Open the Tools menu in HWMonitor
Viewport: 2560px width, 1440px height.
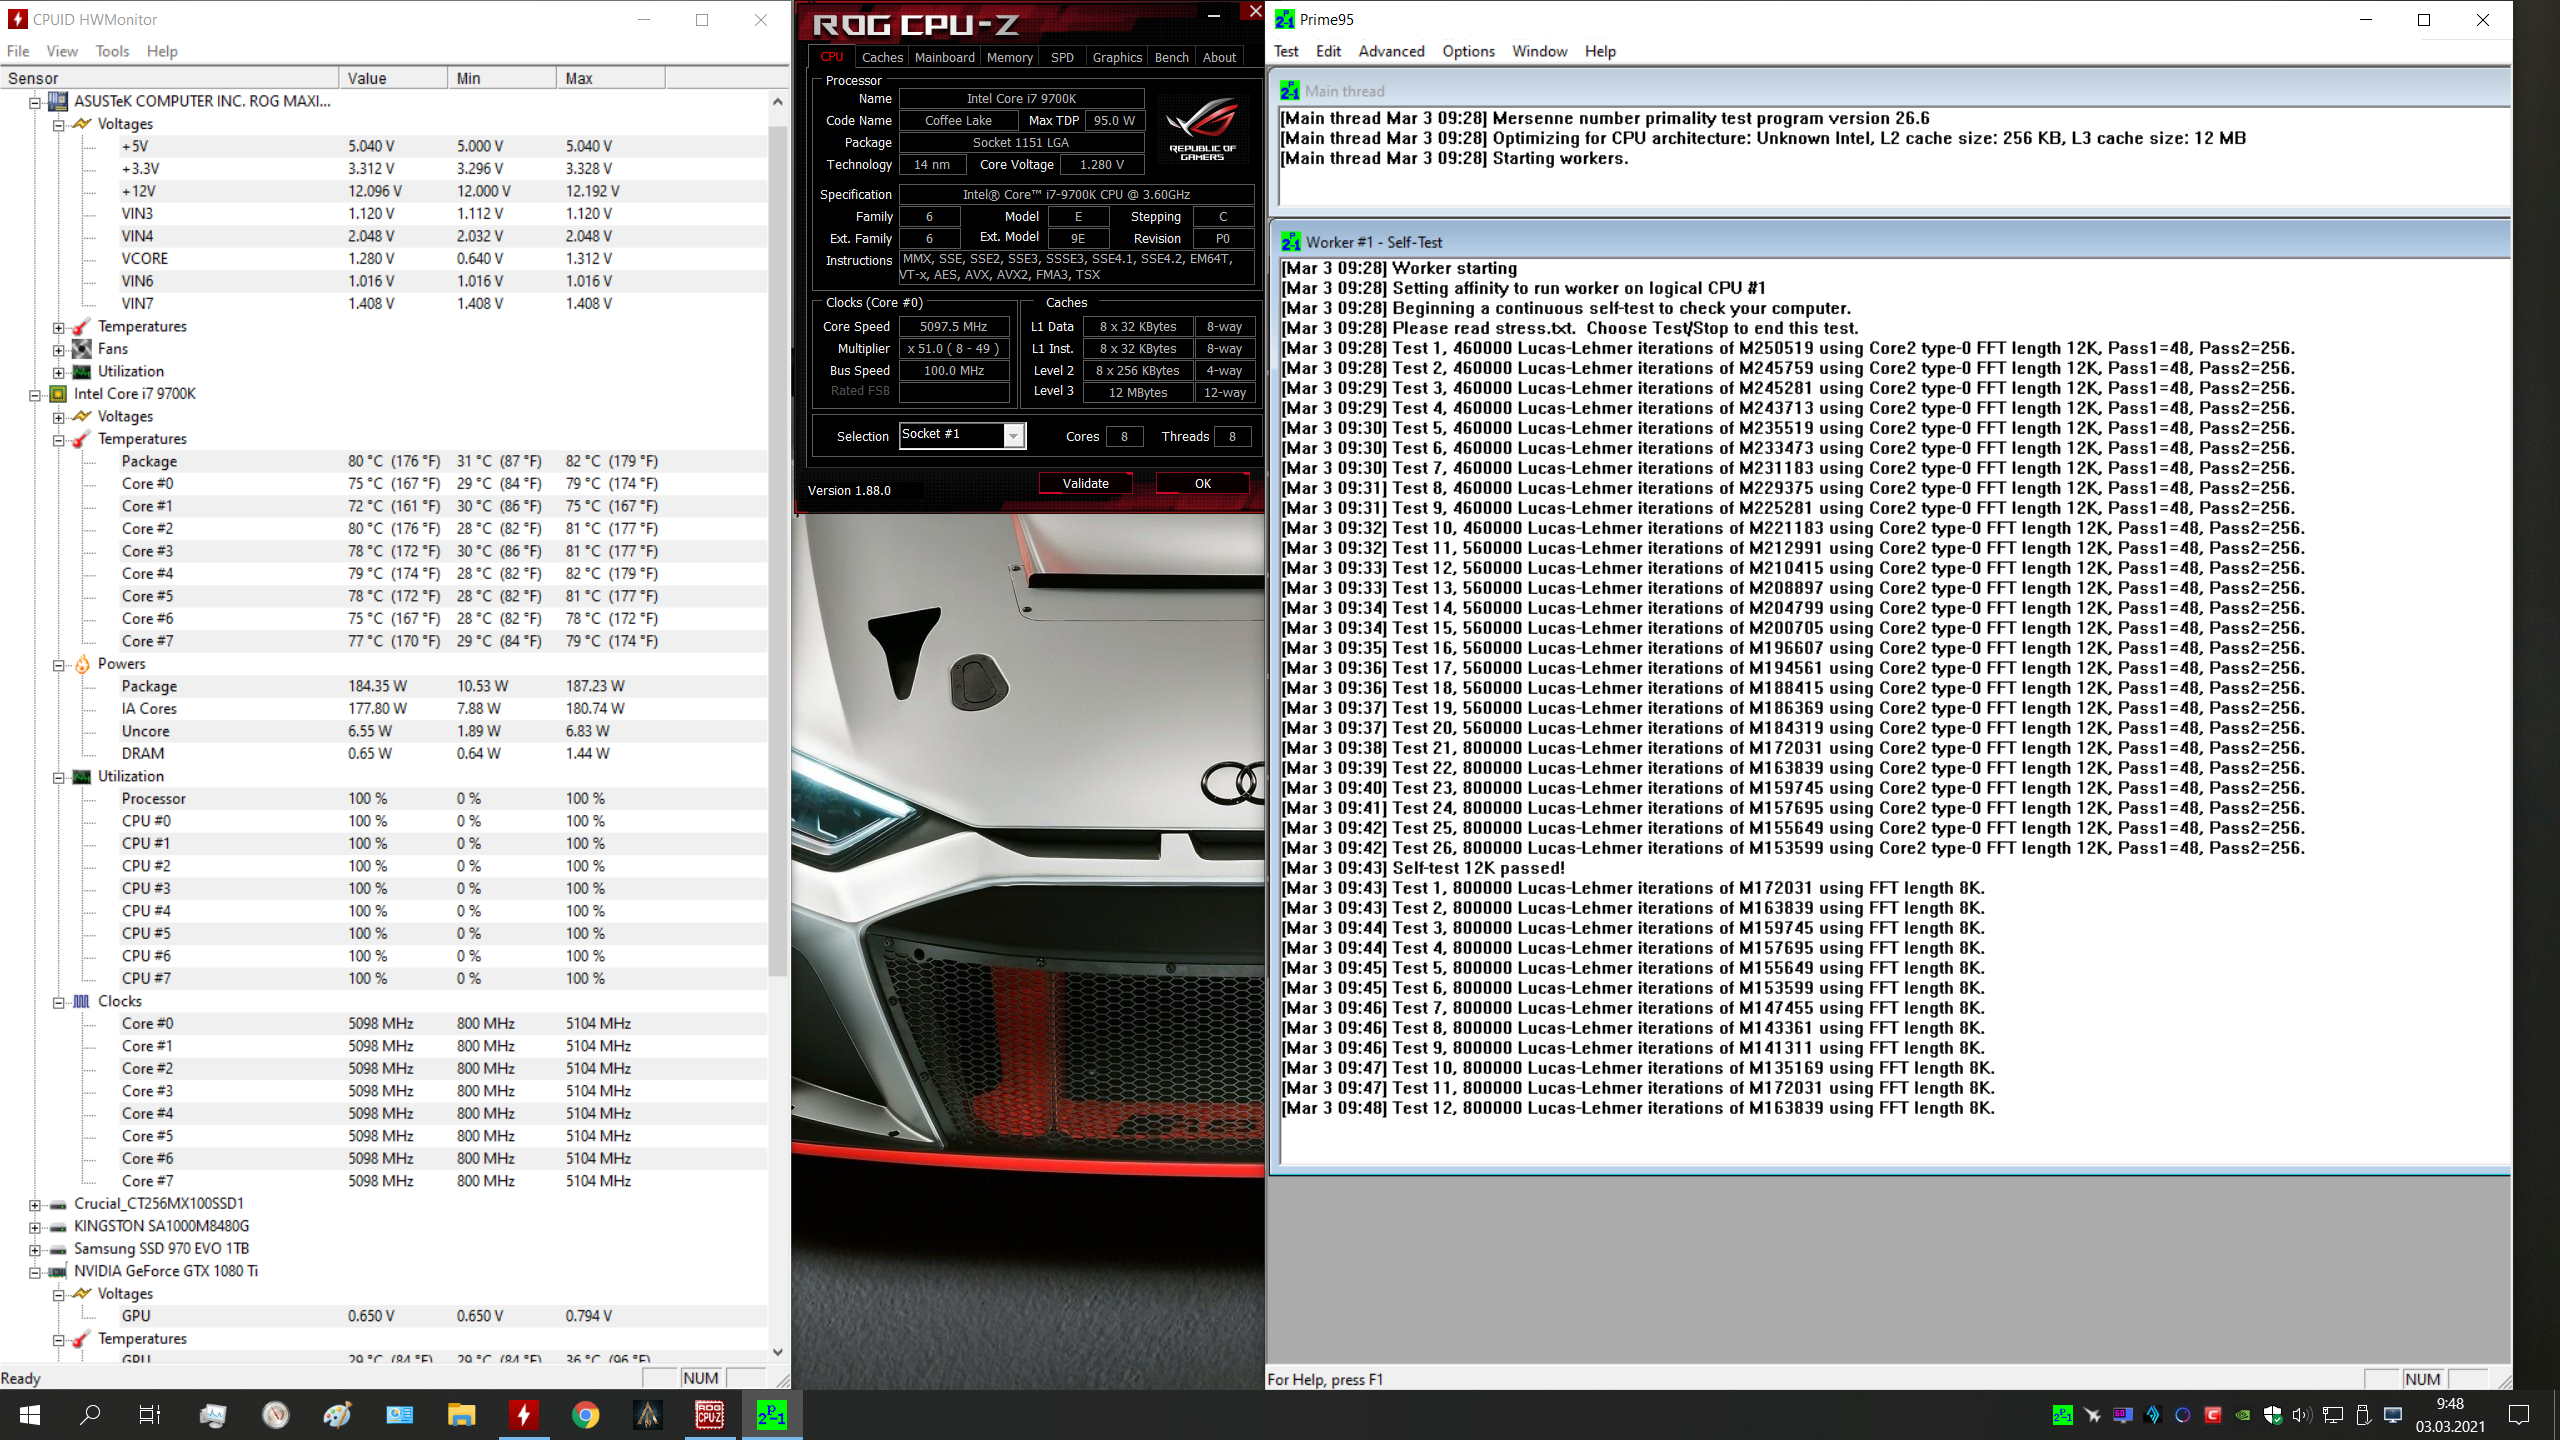point(112,51)
